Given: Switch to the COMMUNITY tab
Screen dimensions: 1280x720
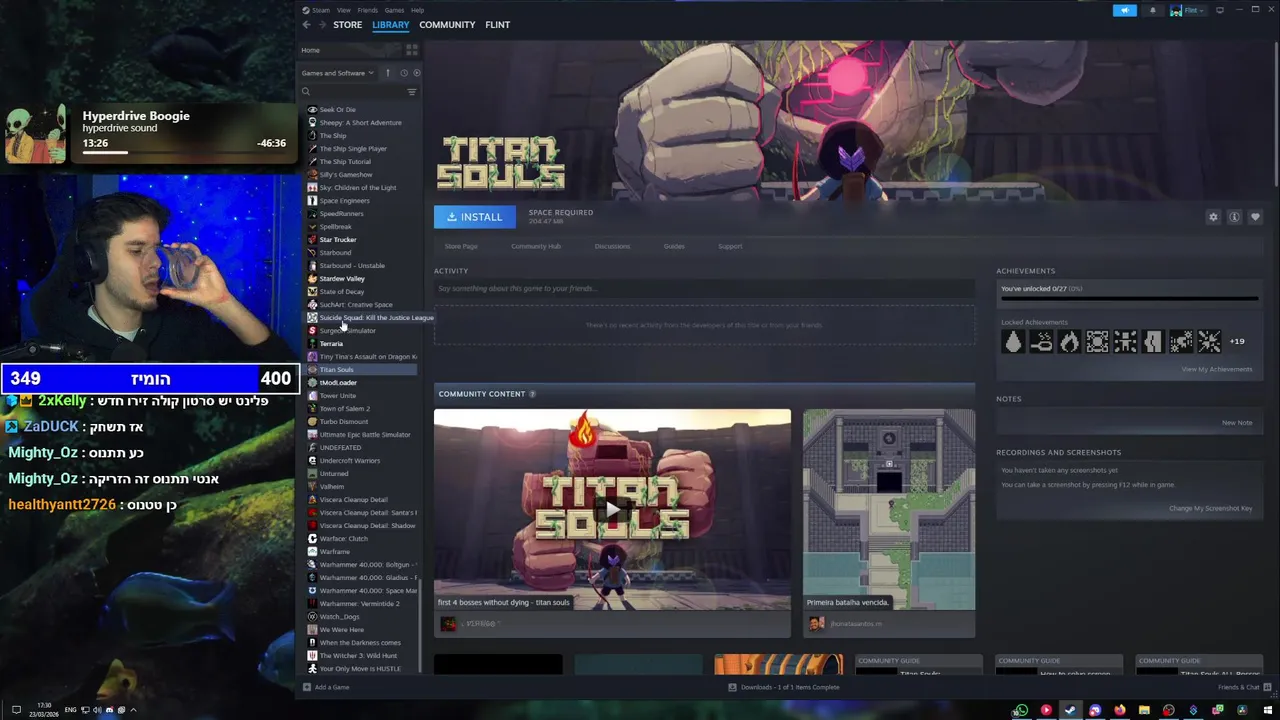Looking at the screenshot, I should (x=447, y=25).
